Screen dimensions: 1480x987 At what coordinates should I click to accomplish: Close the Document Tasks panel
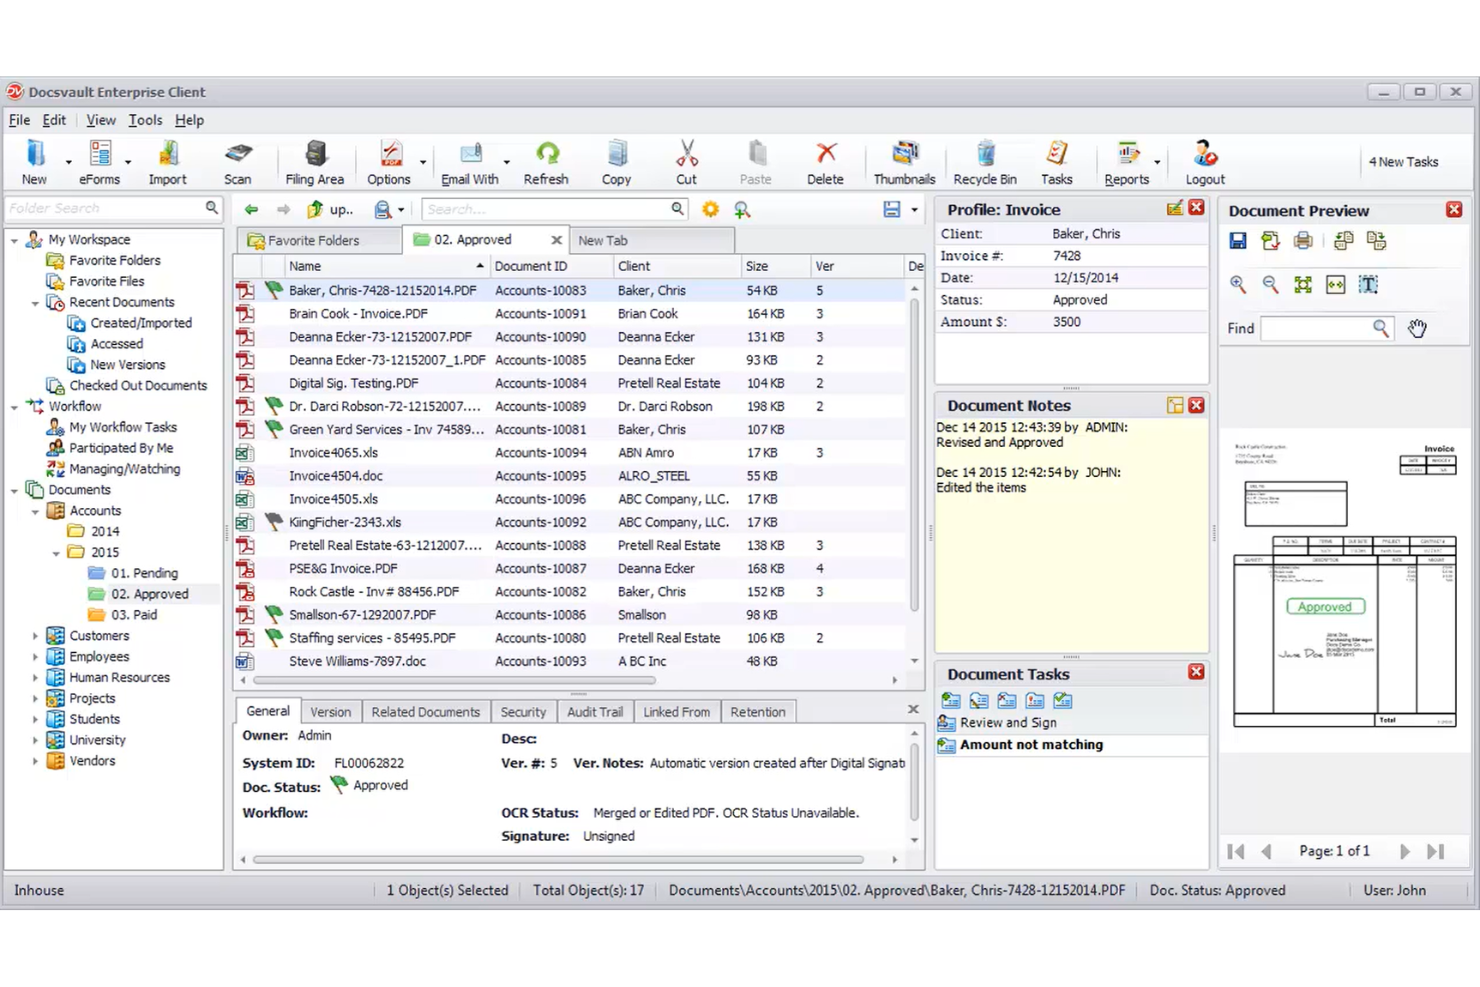point(1196,672)
